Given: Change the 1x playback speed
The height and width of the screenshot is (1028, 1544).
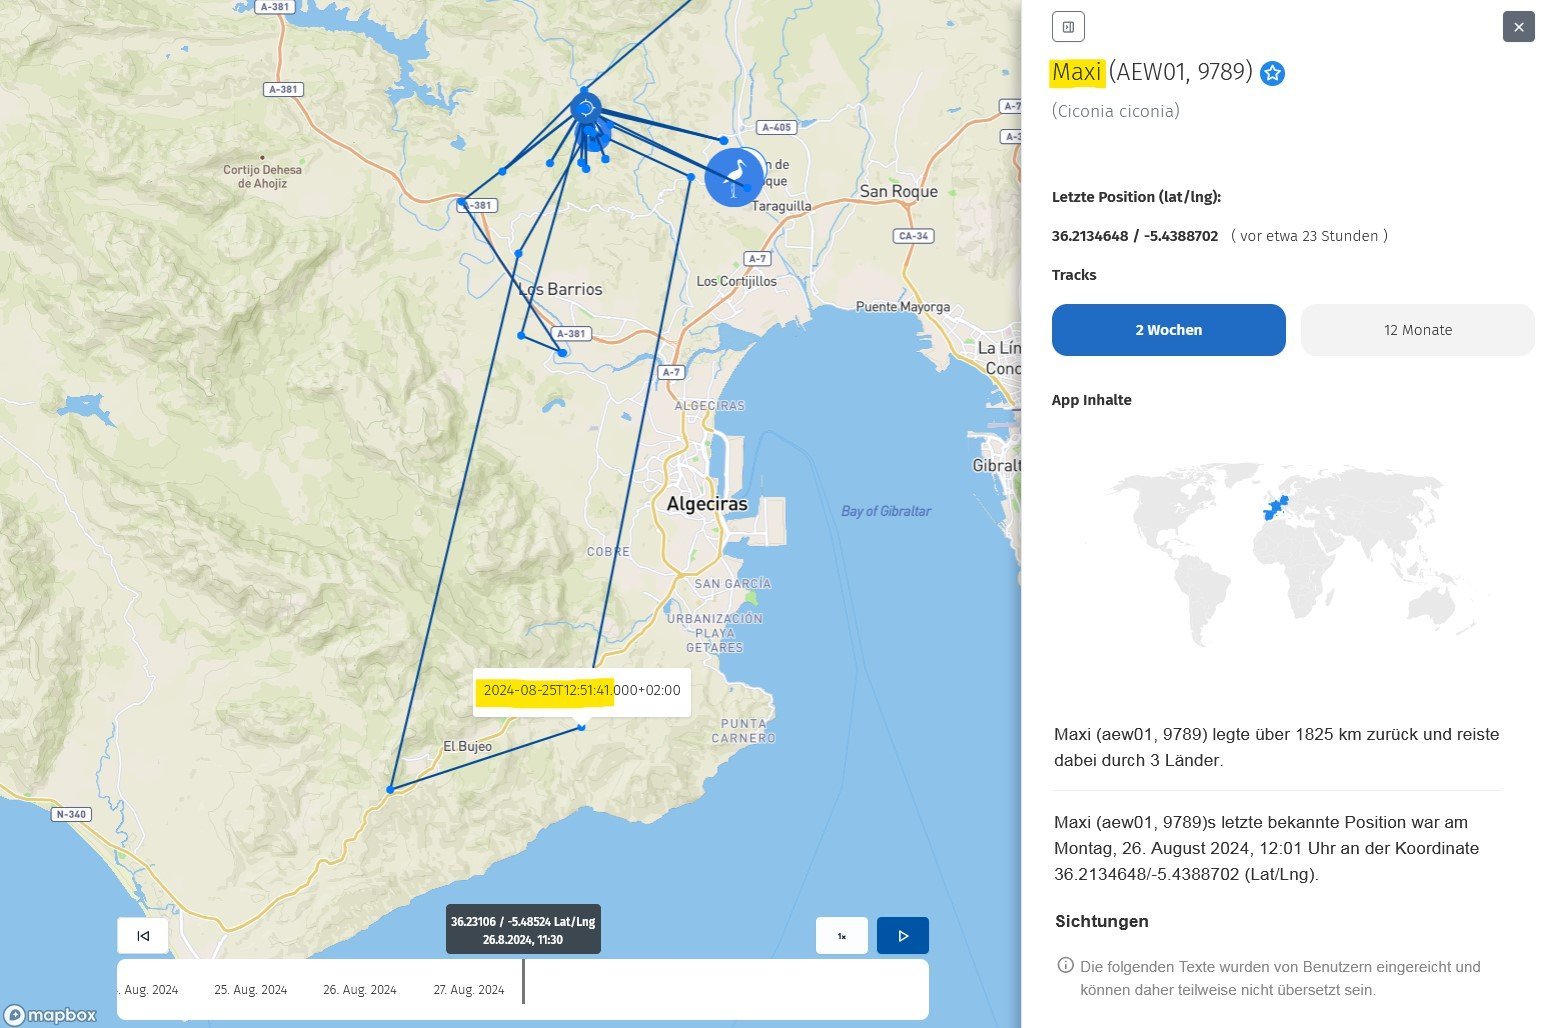Looking at the screenshot, I should 841,936.
